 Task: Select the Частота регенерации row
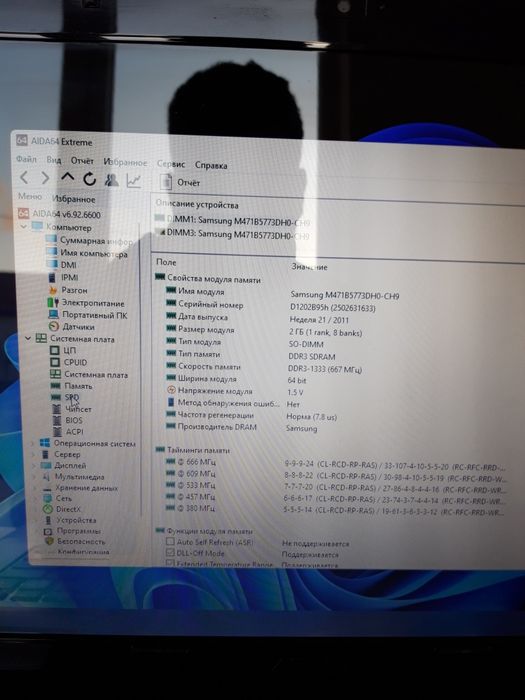click(251, 416)
